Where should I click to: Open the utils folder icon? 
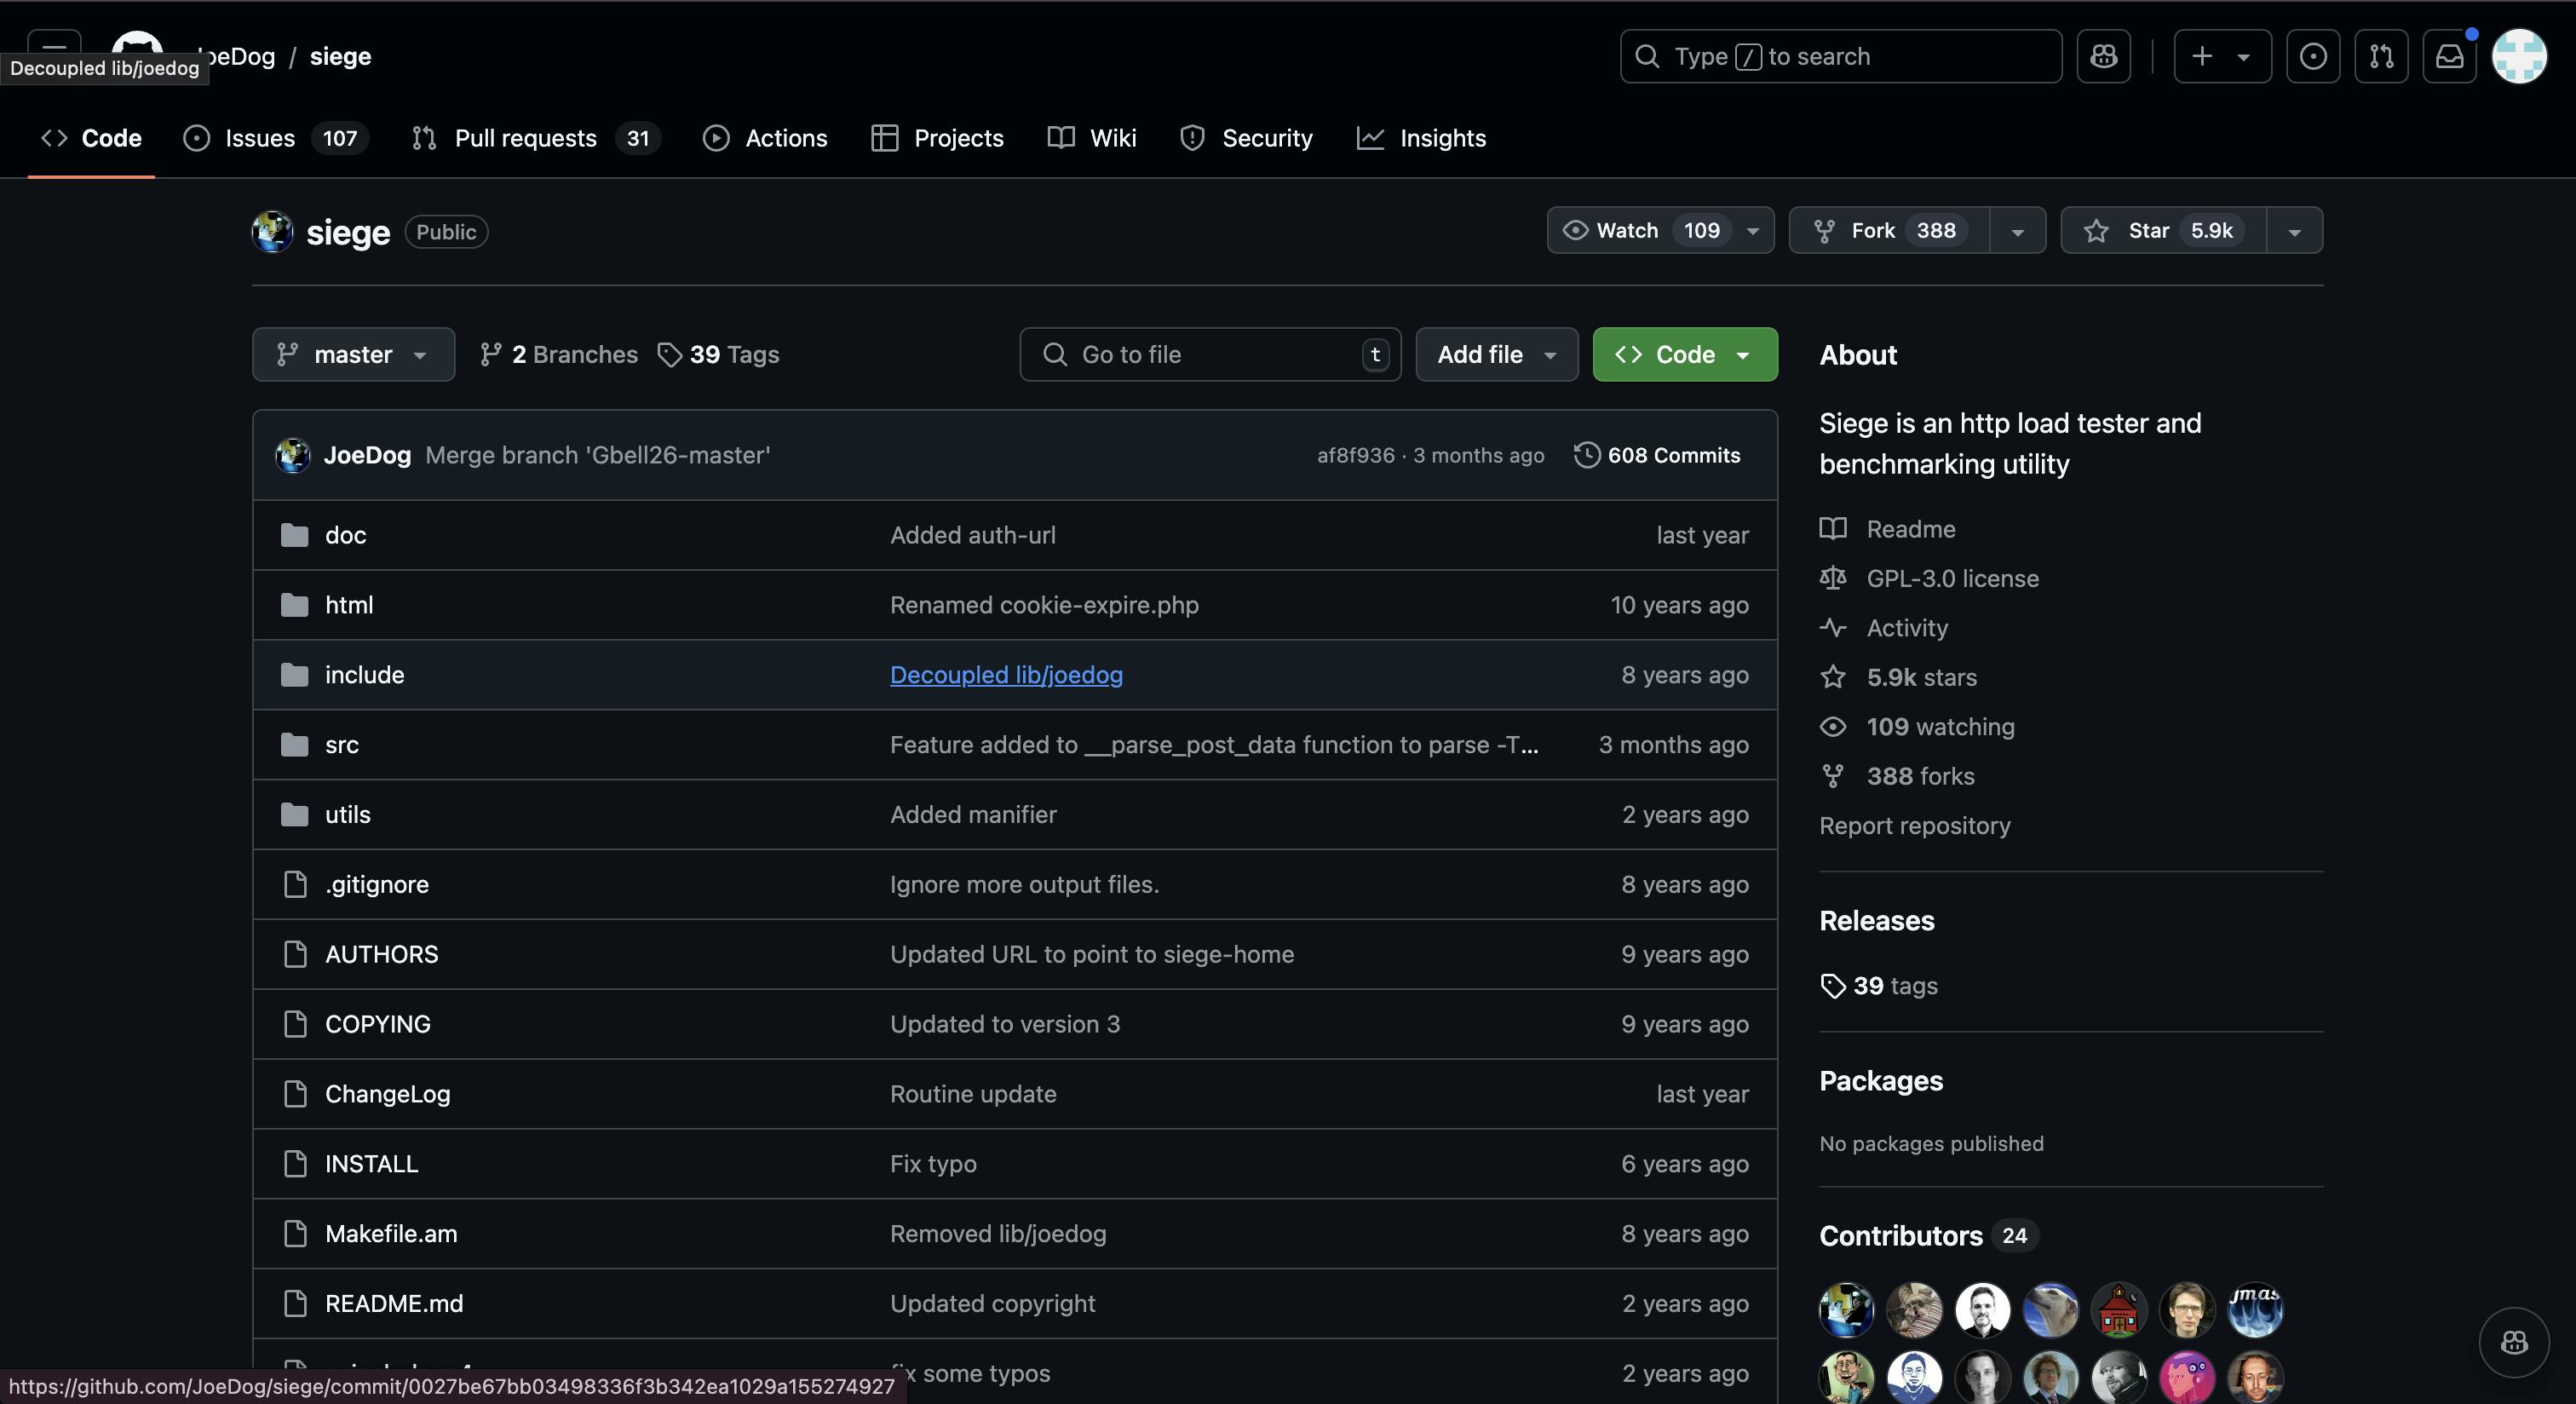(x=294, y=814)
